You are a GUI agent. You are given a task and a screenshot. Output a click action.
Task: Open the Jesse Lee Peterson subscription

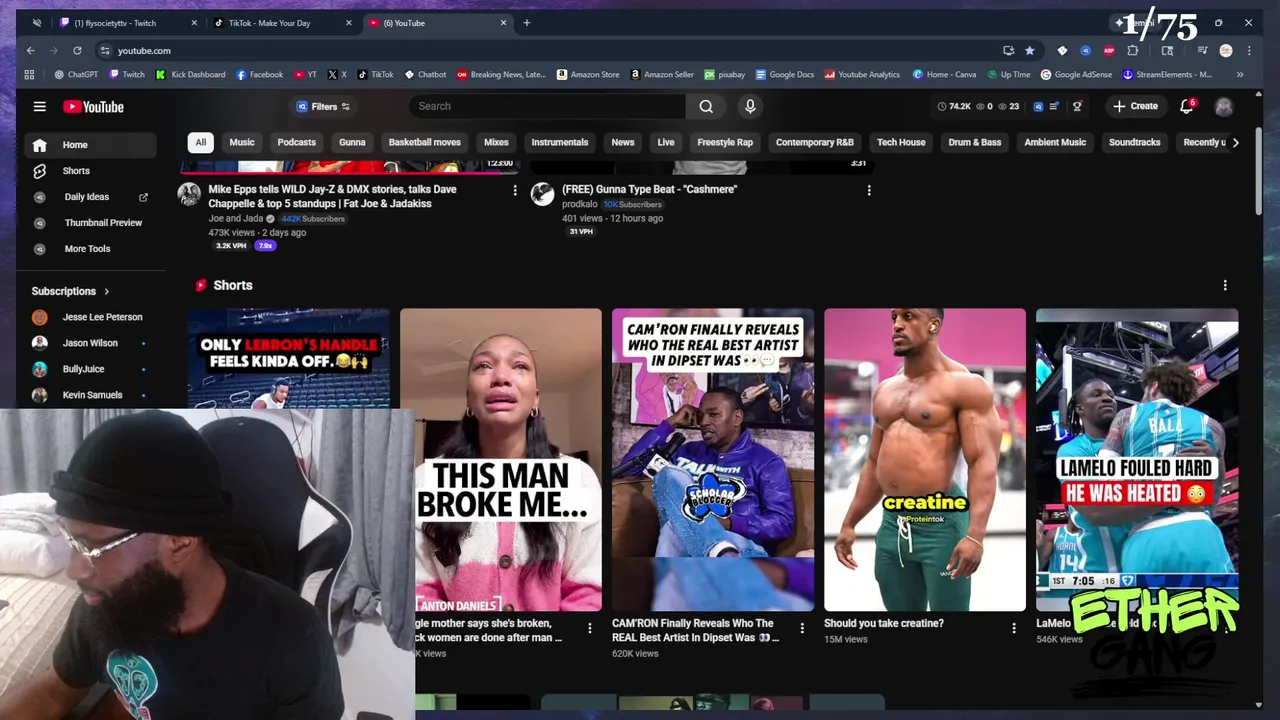[90, 317]
